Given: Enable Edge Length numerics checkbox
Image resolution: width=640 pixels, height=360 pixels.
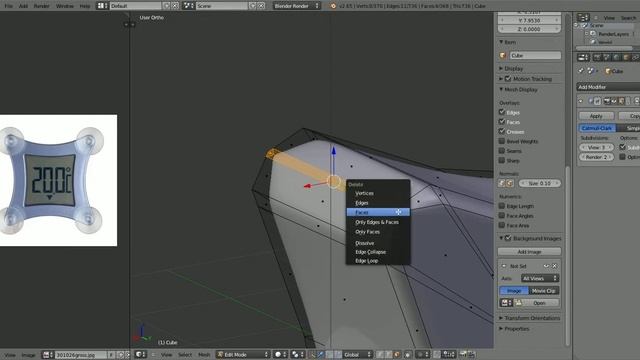Looking at the screenshot, I should (502, 206).
